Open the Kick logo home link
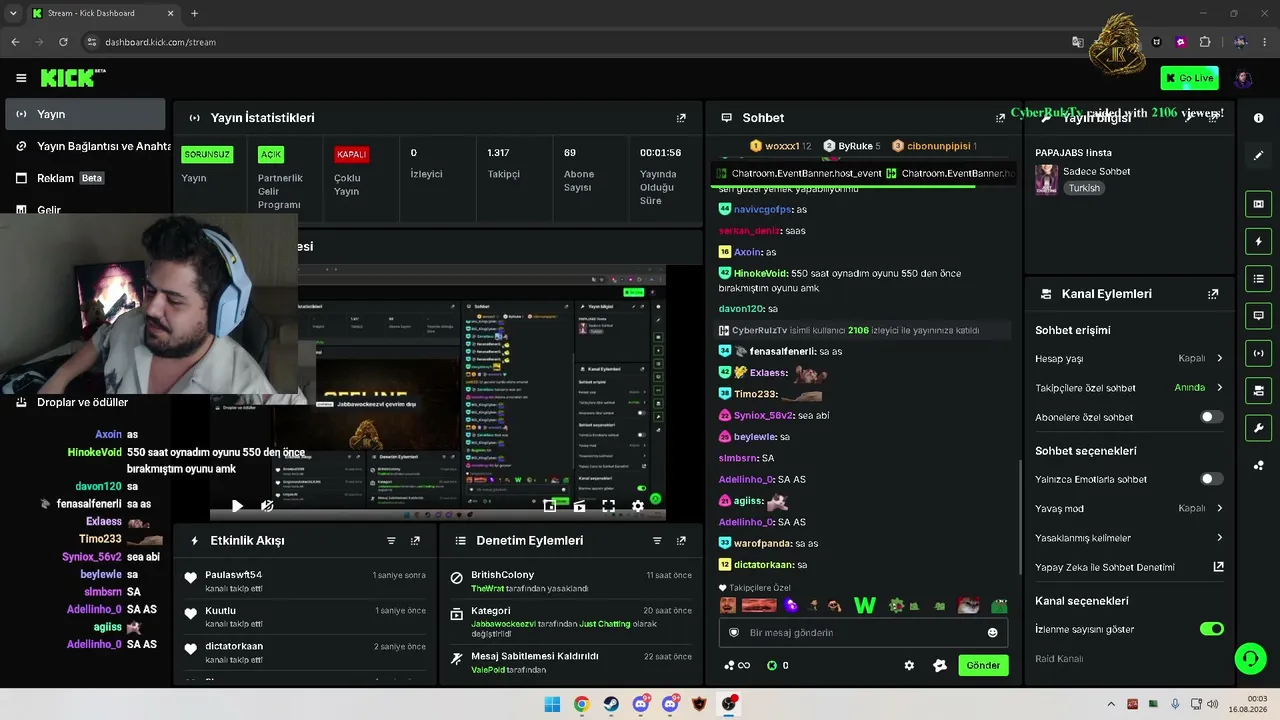 [73, 78]
